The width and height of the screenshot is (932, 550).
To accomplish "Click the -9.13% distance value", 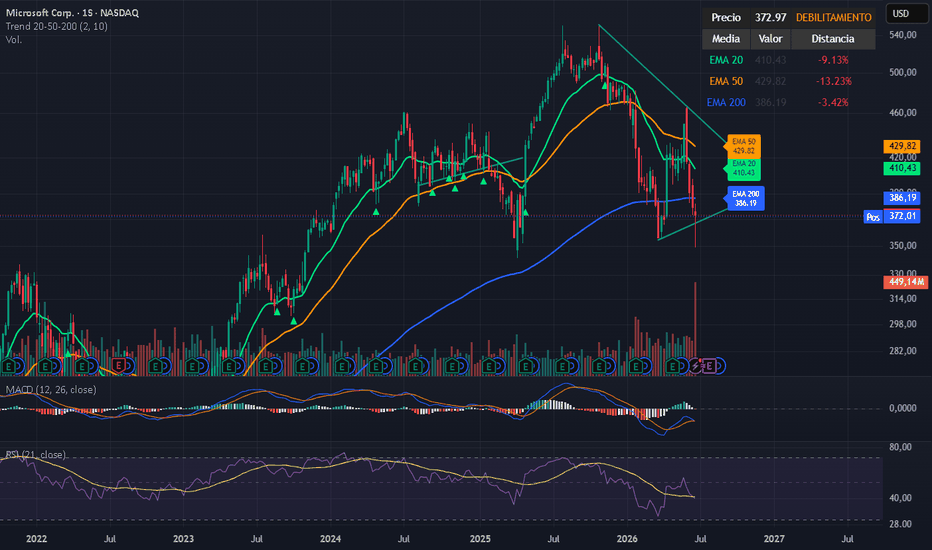I will click(833, 60).
